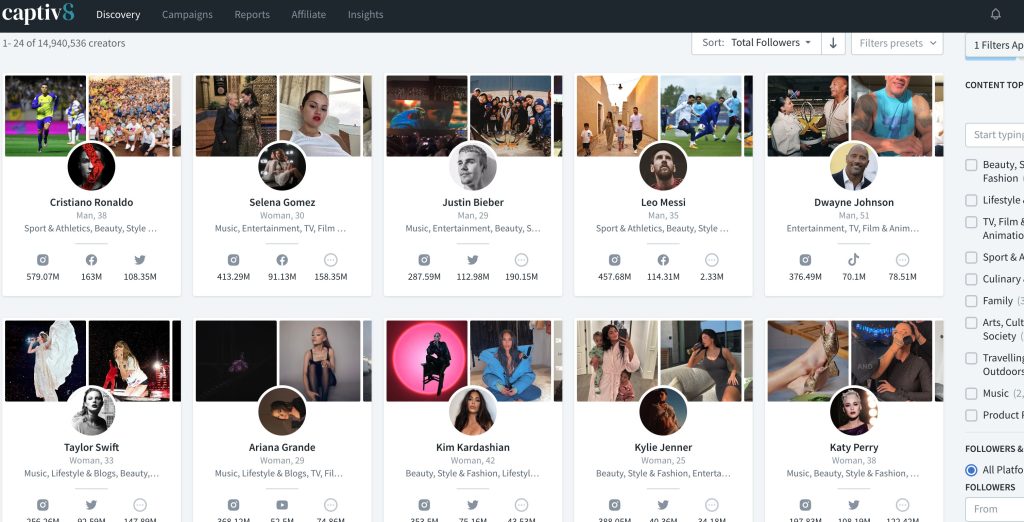Check the Music topic checkbox
Image resolution: width=1024 pixels, height=522 pixels.
pyautogui.click(x=971, y=393)
